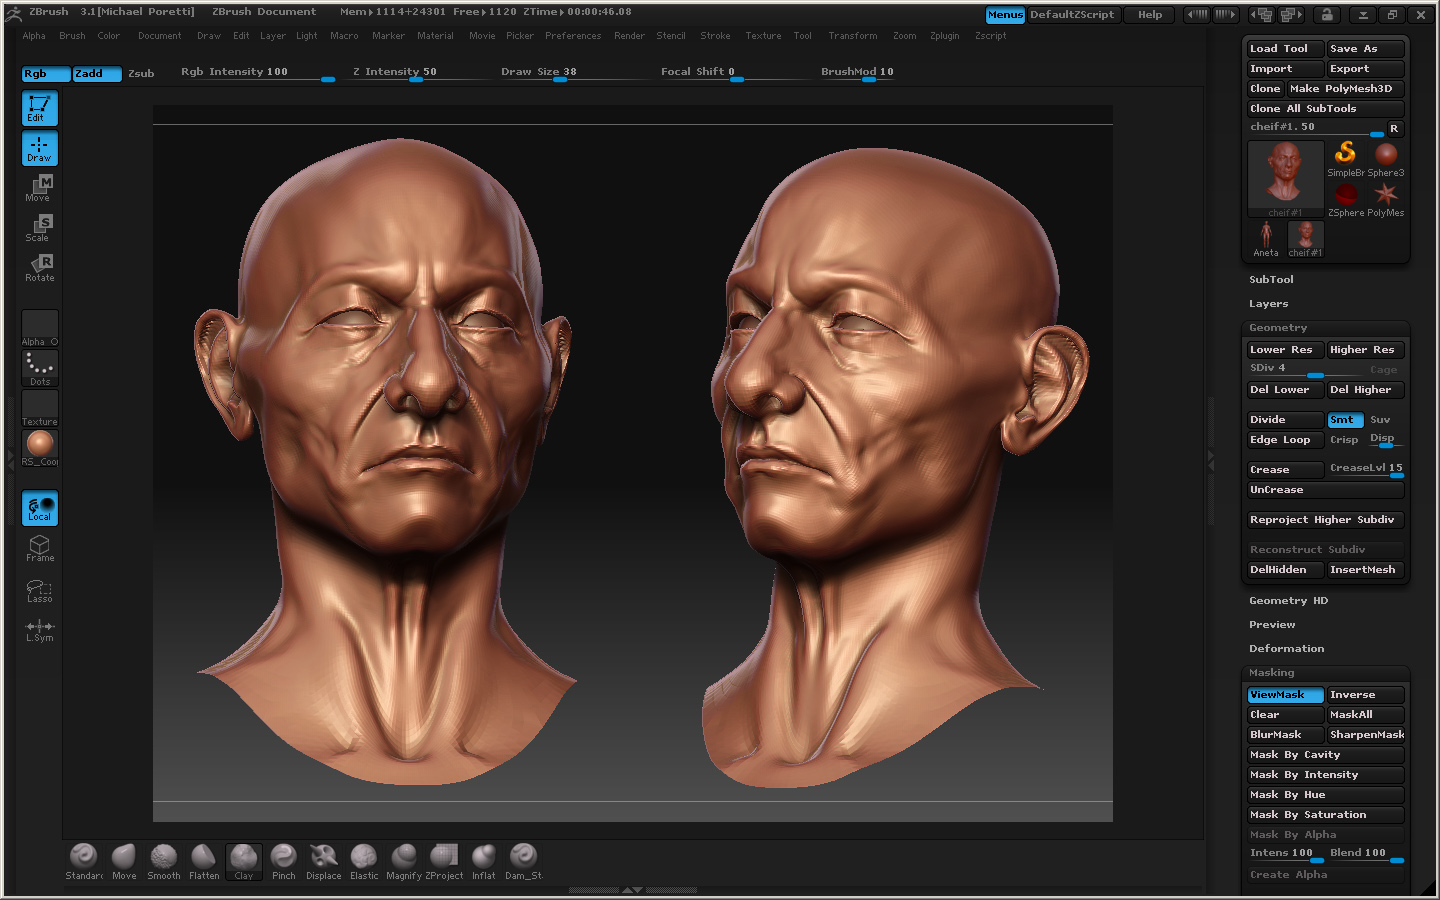Image resolution: width=1440 pixels, height=900 pixels.
Task: Click the Load Tool button
Action: (x=1286, y=49)
